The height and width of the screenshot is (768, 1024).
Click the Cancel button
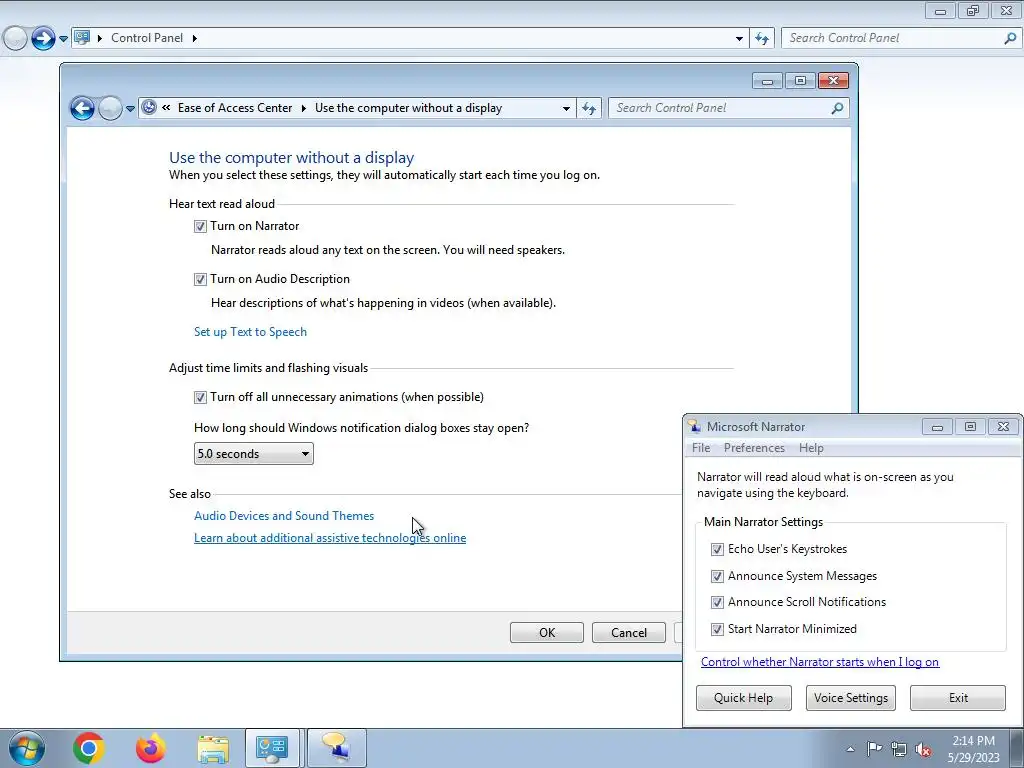628,632
